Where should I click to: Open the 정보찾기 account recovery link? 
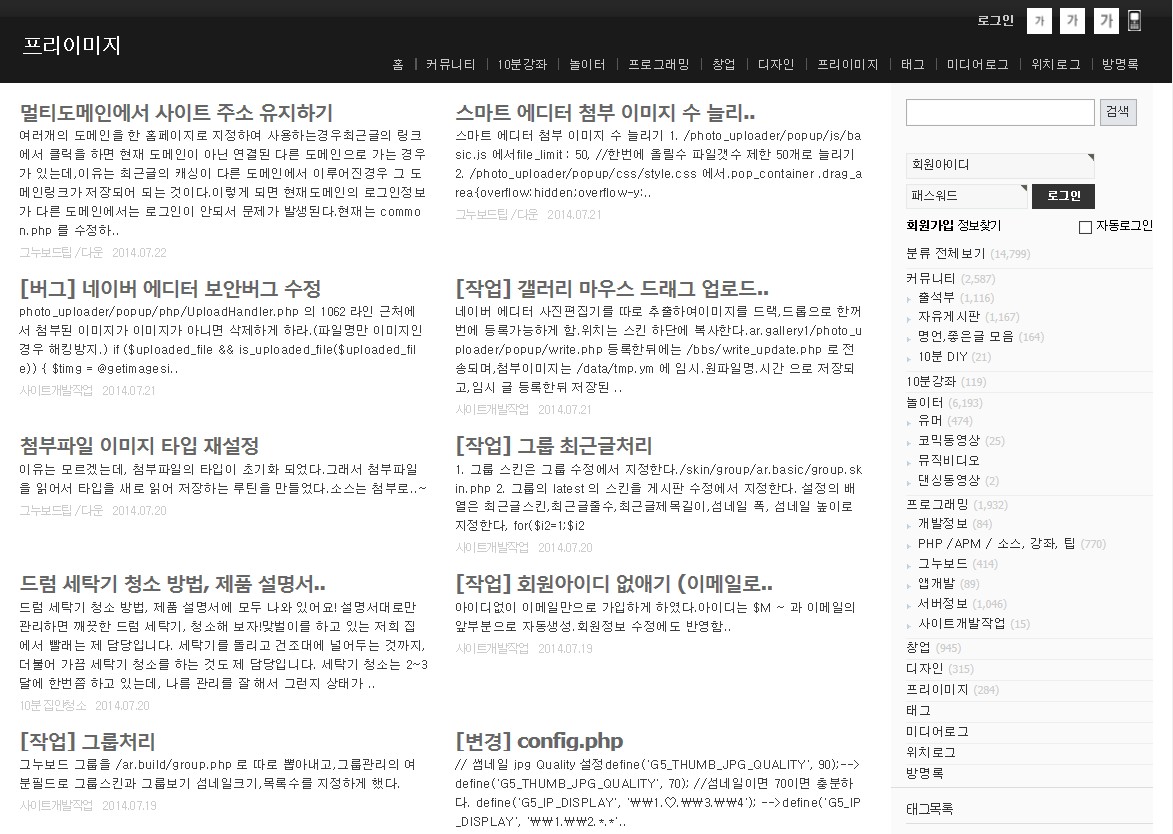coord(979,226)
